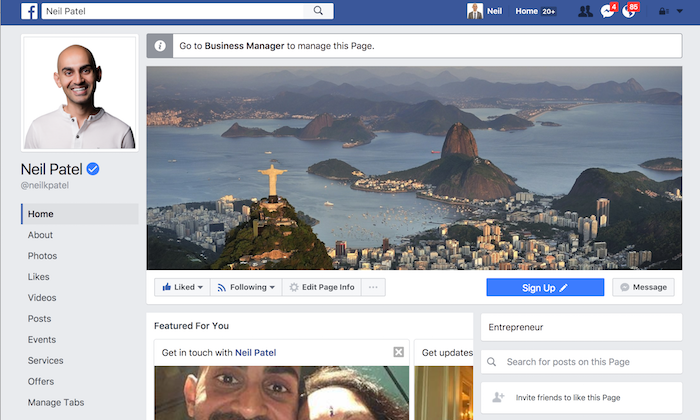Click the info icon beside Business Manager notice

tap(161, 46)
